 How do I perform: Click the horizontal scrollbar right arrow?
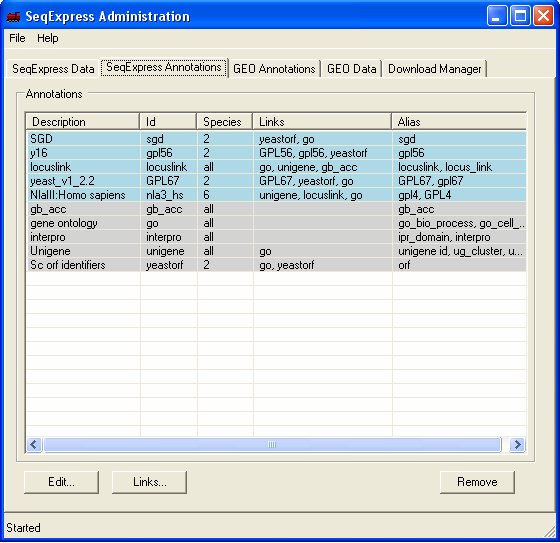pos(517,445)
